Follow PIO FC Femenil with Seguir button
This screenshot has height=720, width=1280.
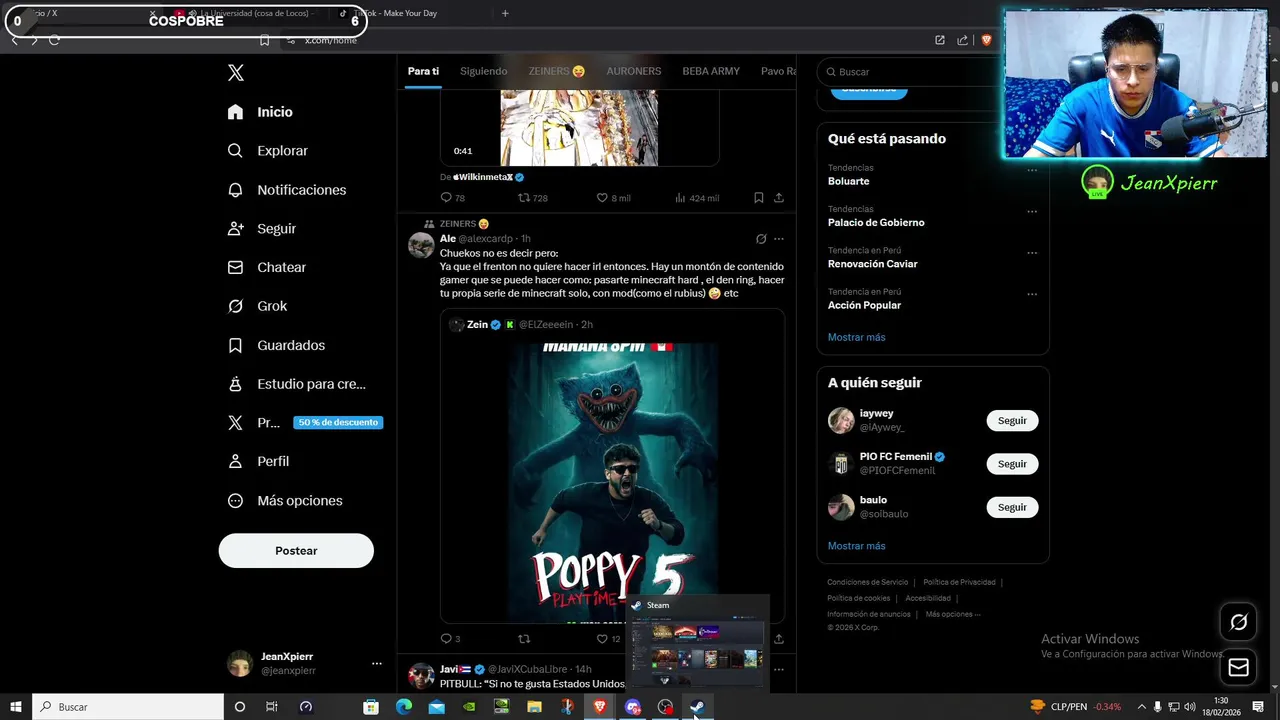click(x=1012, y=464)
